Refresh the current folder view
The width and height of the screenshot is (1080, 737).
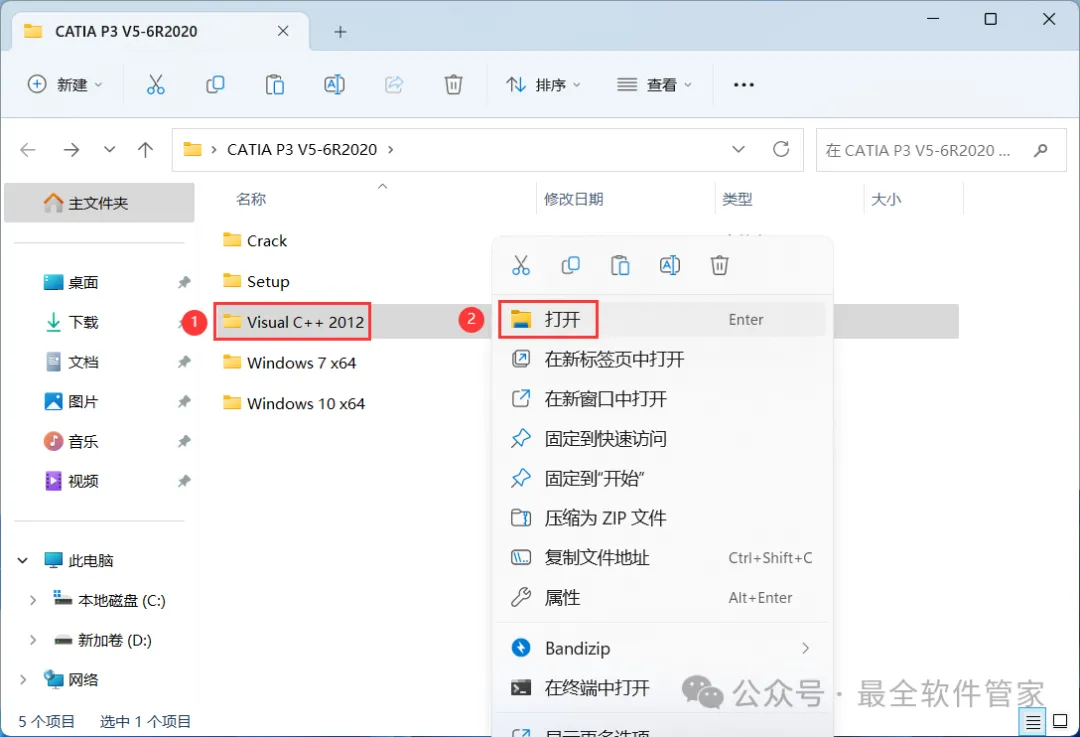coord(780,149)
